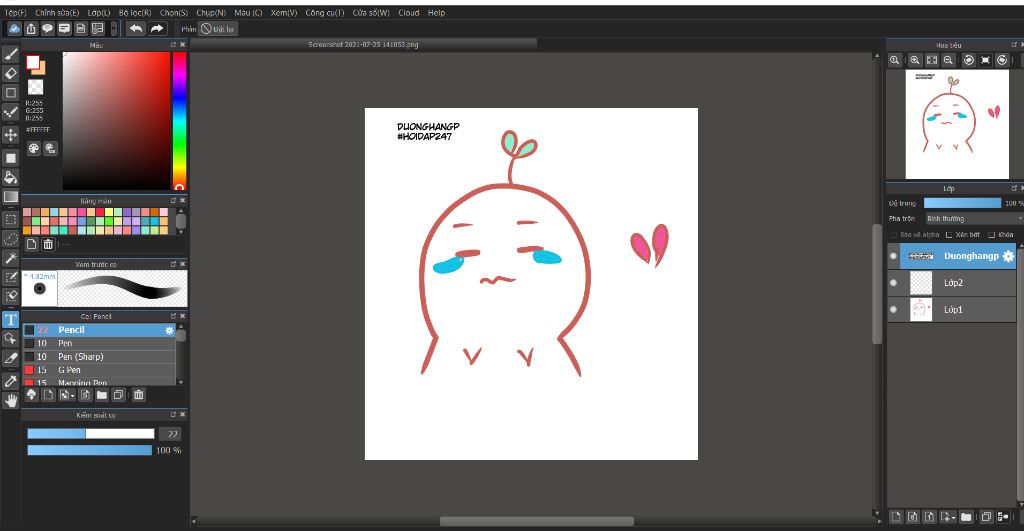Image resolution: width=1024 pixels, height=531 pixels.
Task: Toggle the Bảo vệ alpha checkbox
Action: [x=893, y=234]
